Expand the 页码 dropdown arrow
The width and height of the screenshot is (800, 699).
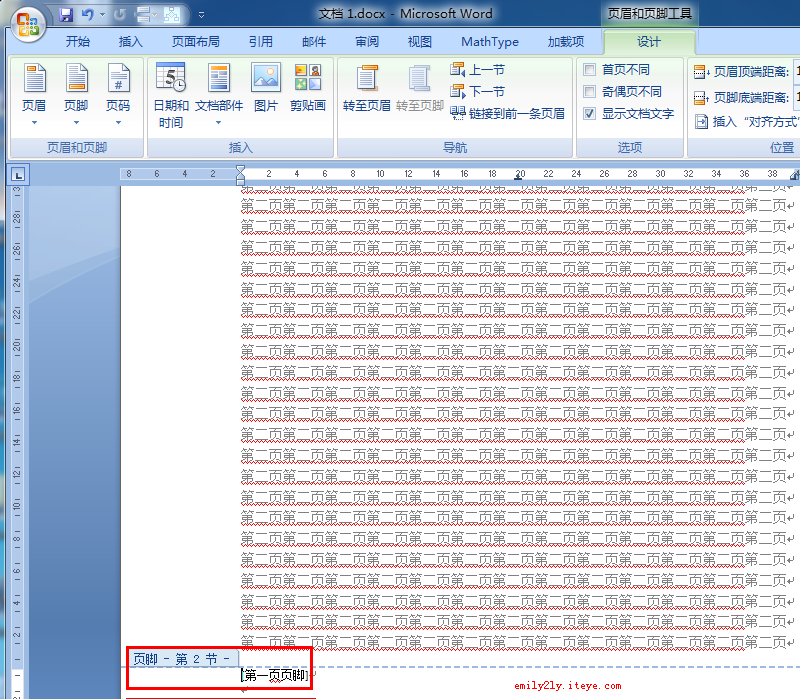coord(118,122)
